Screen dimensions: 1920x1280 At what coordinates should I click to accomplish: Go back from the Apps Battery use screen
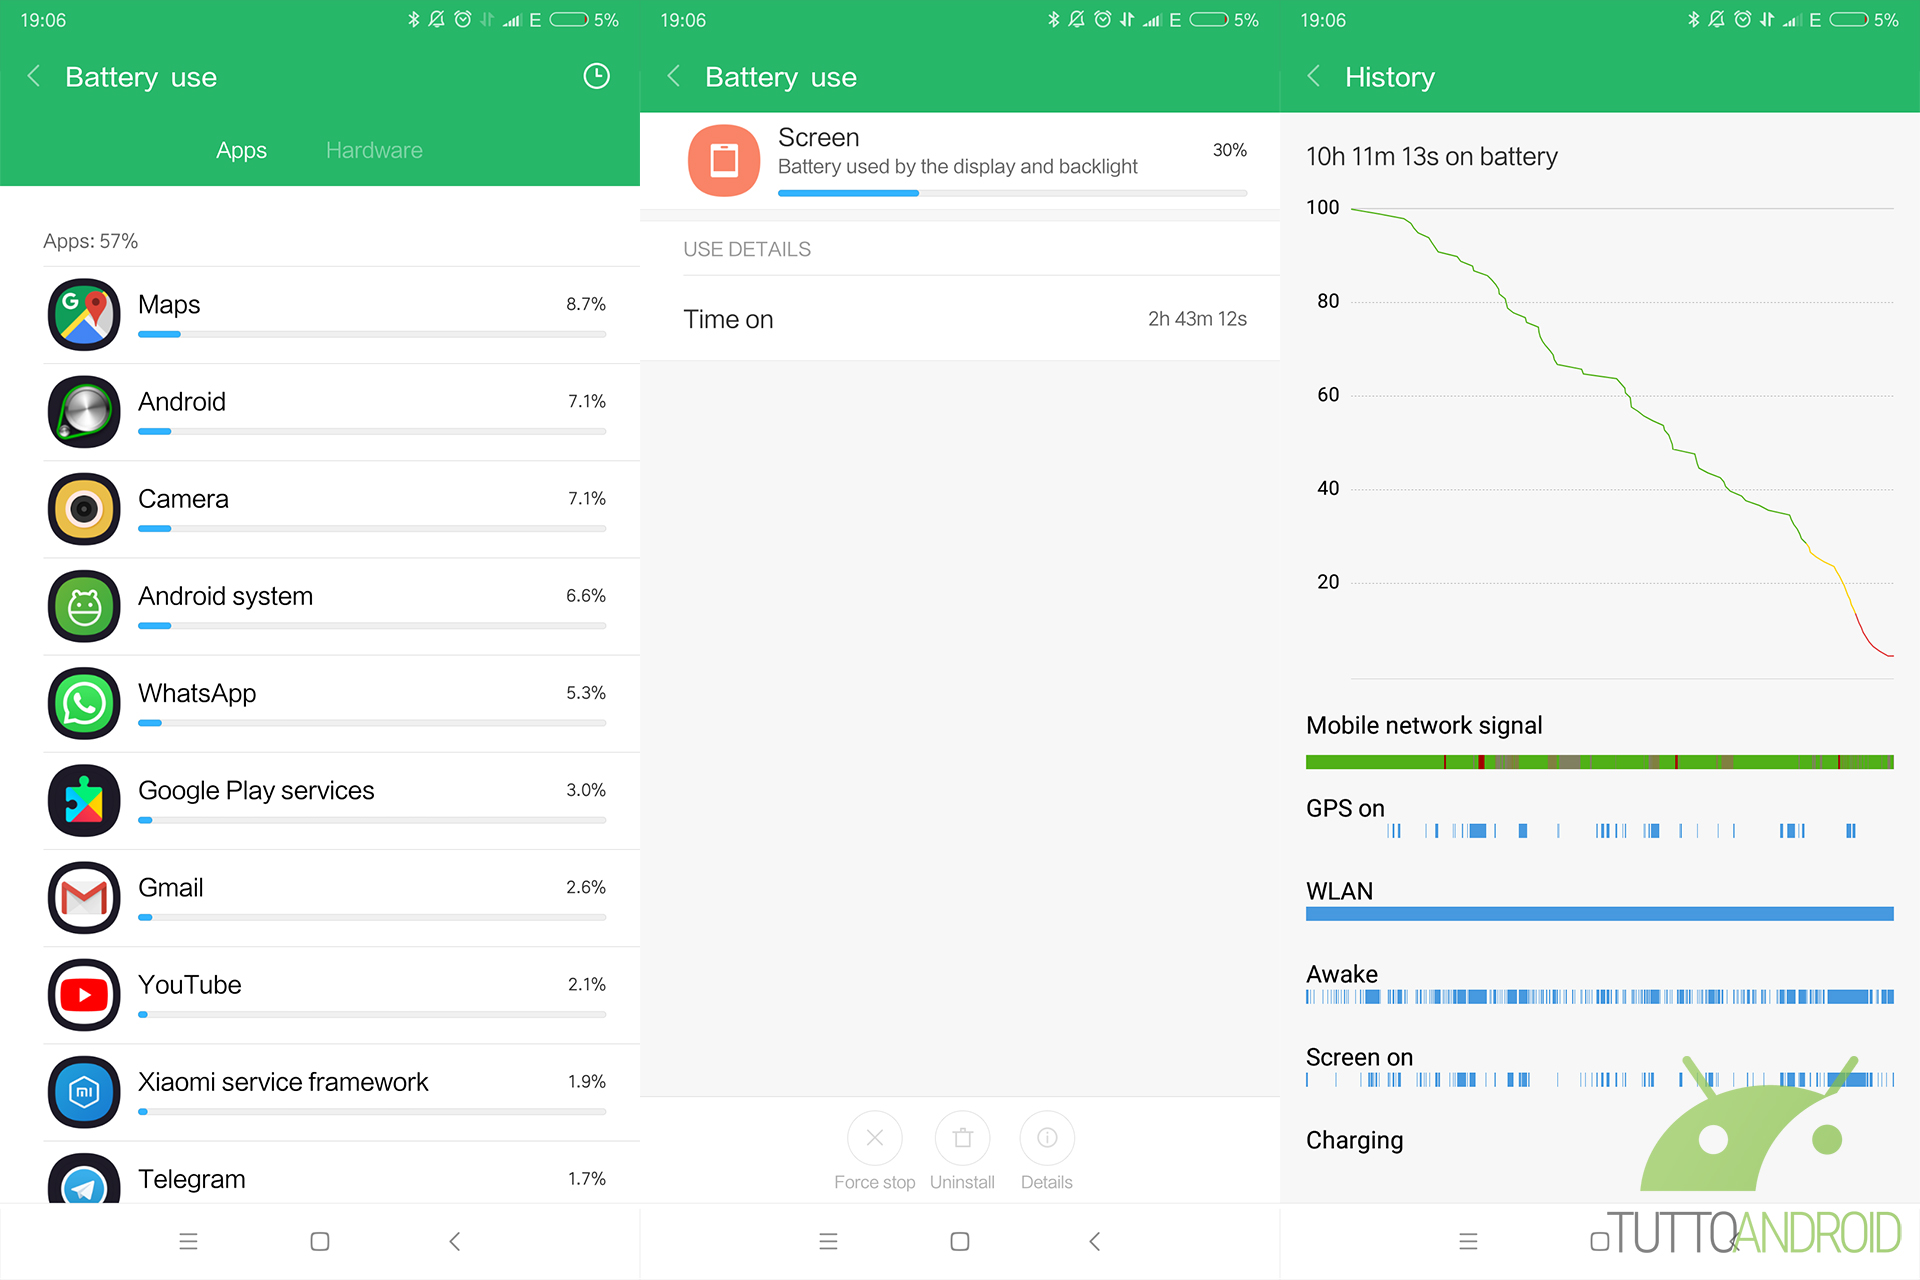click(34, 76)
